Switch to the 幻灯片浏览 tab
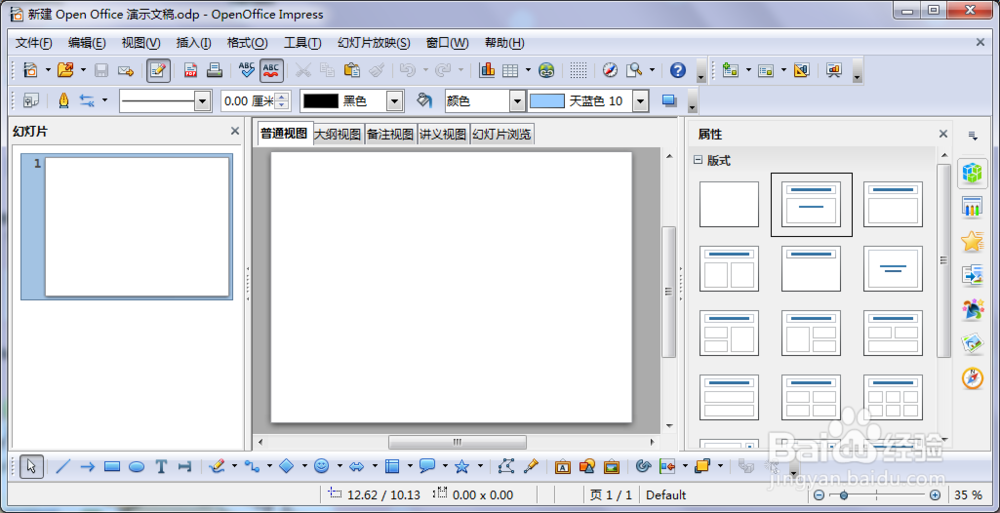 (502, 135)
